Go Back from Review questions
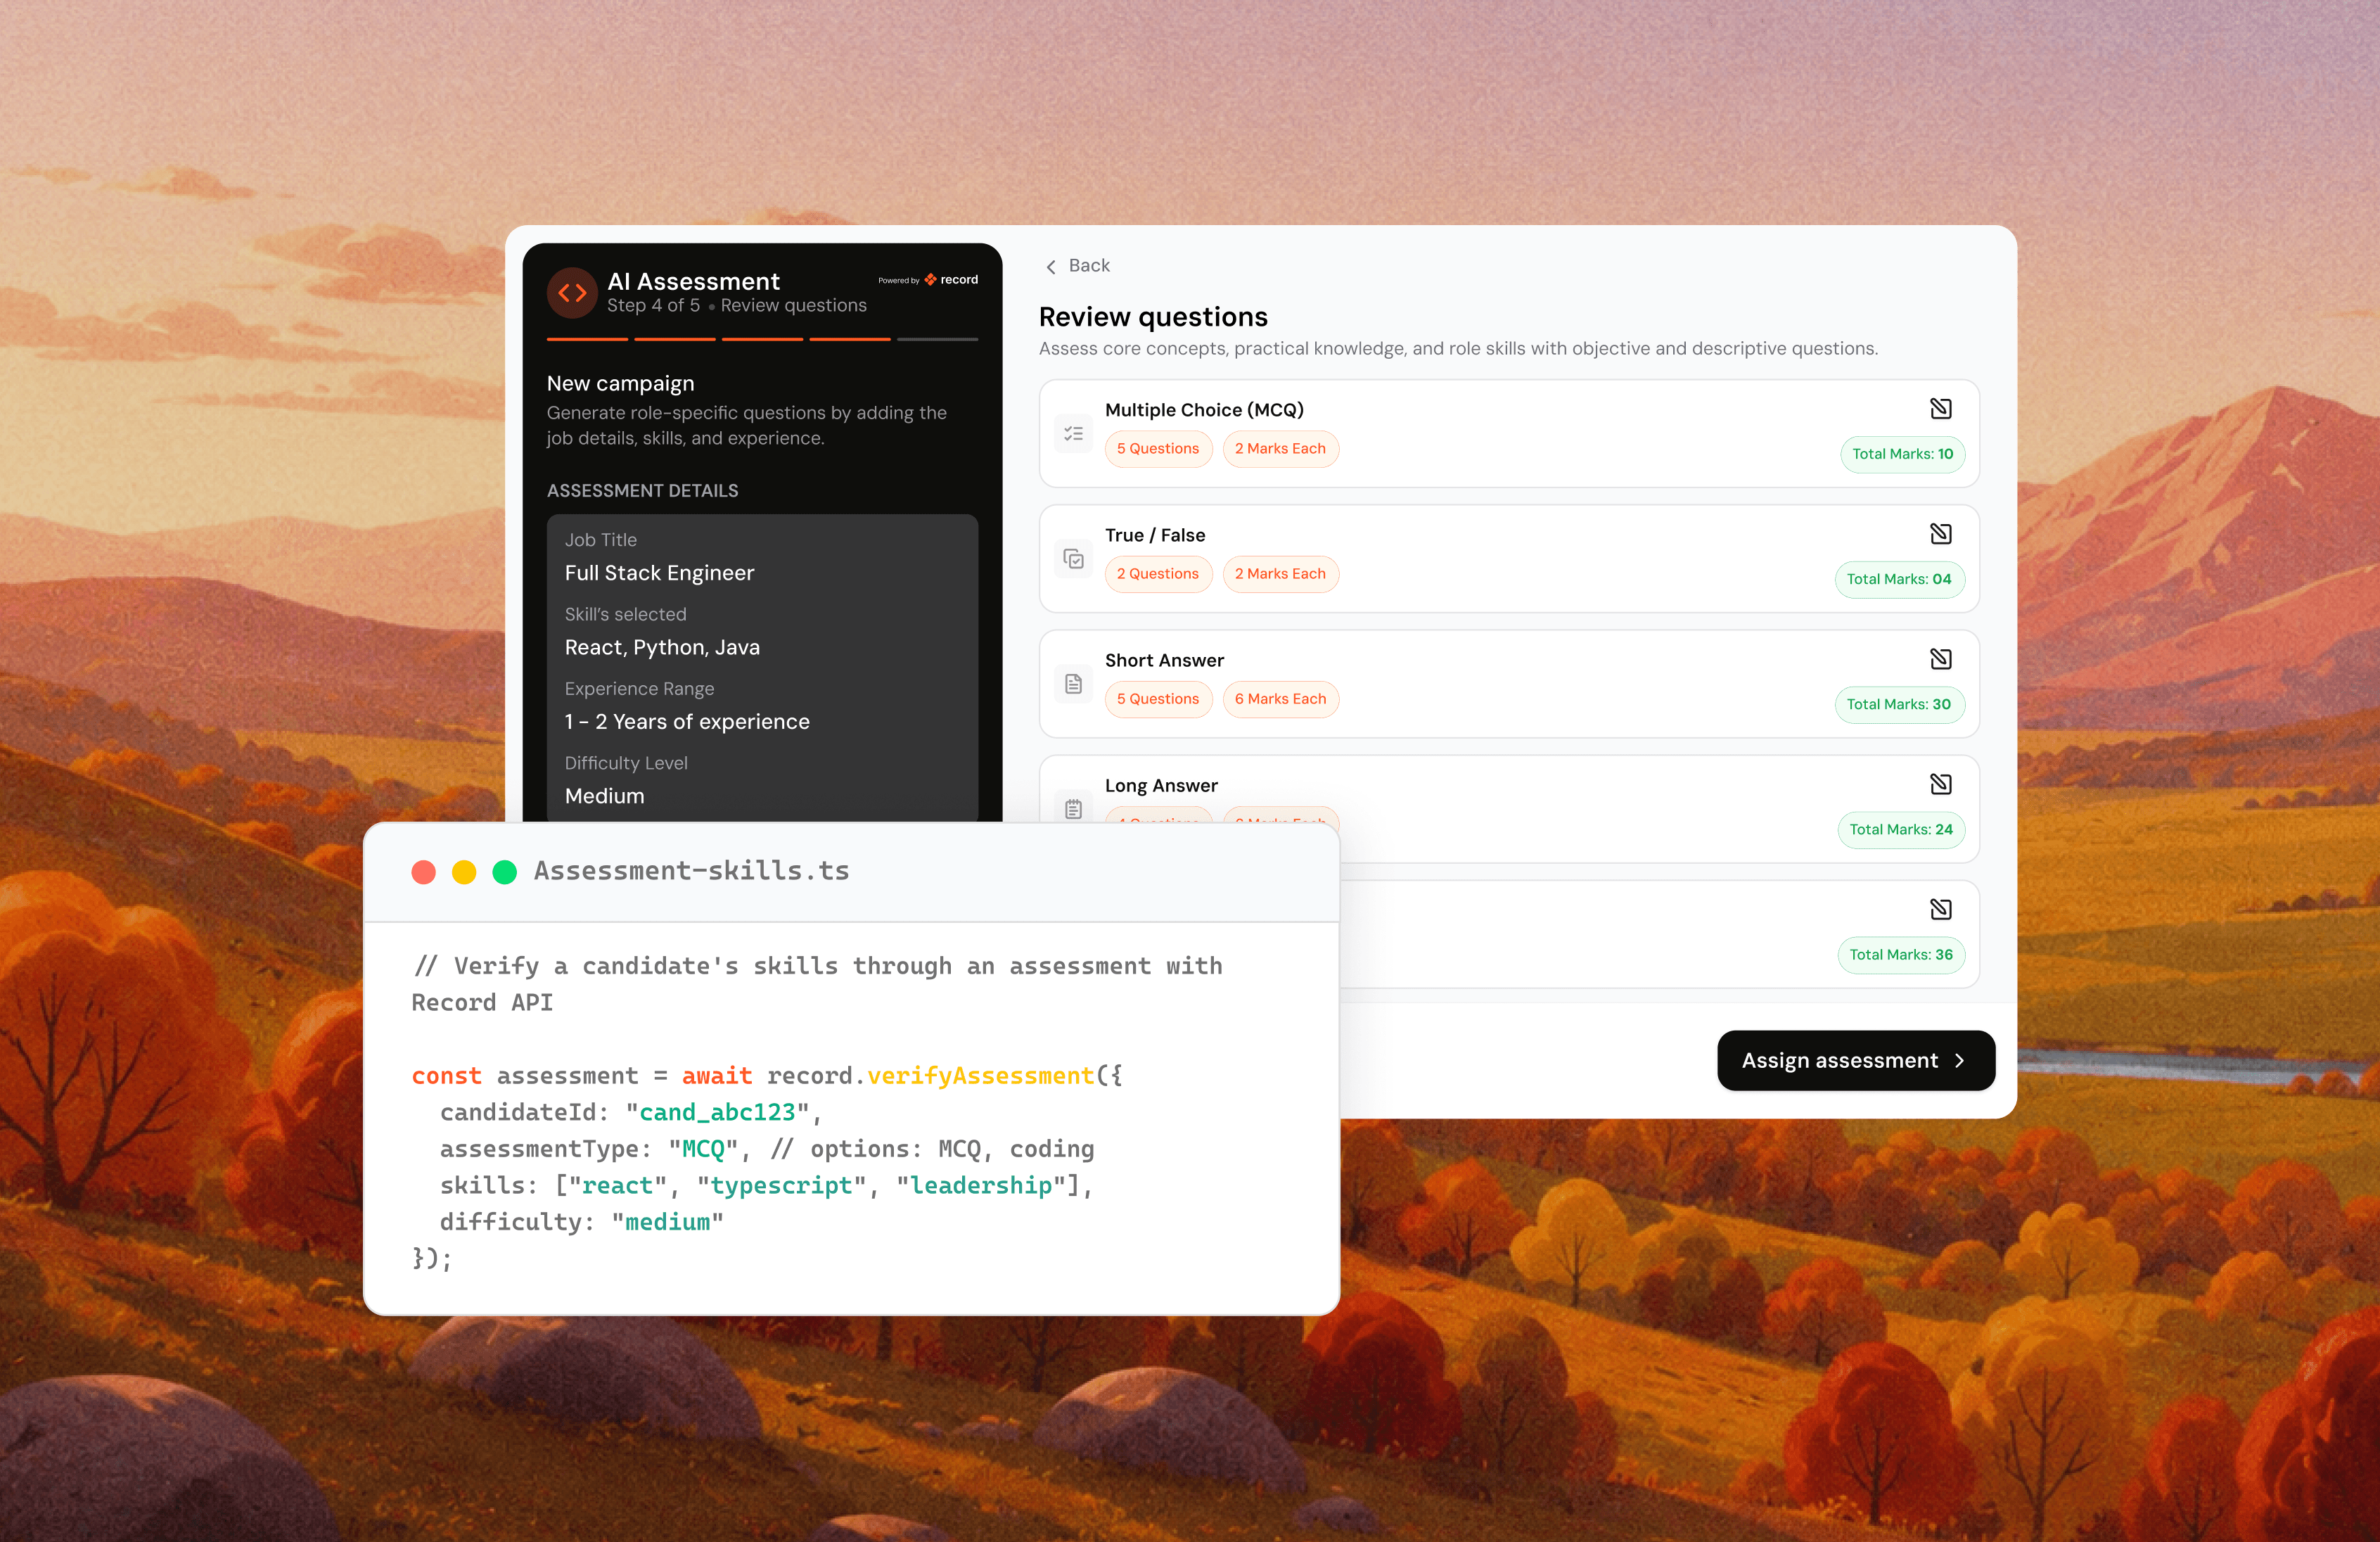The width and height of the screenshot is (2380, 1542). (x=1077, y=266)
